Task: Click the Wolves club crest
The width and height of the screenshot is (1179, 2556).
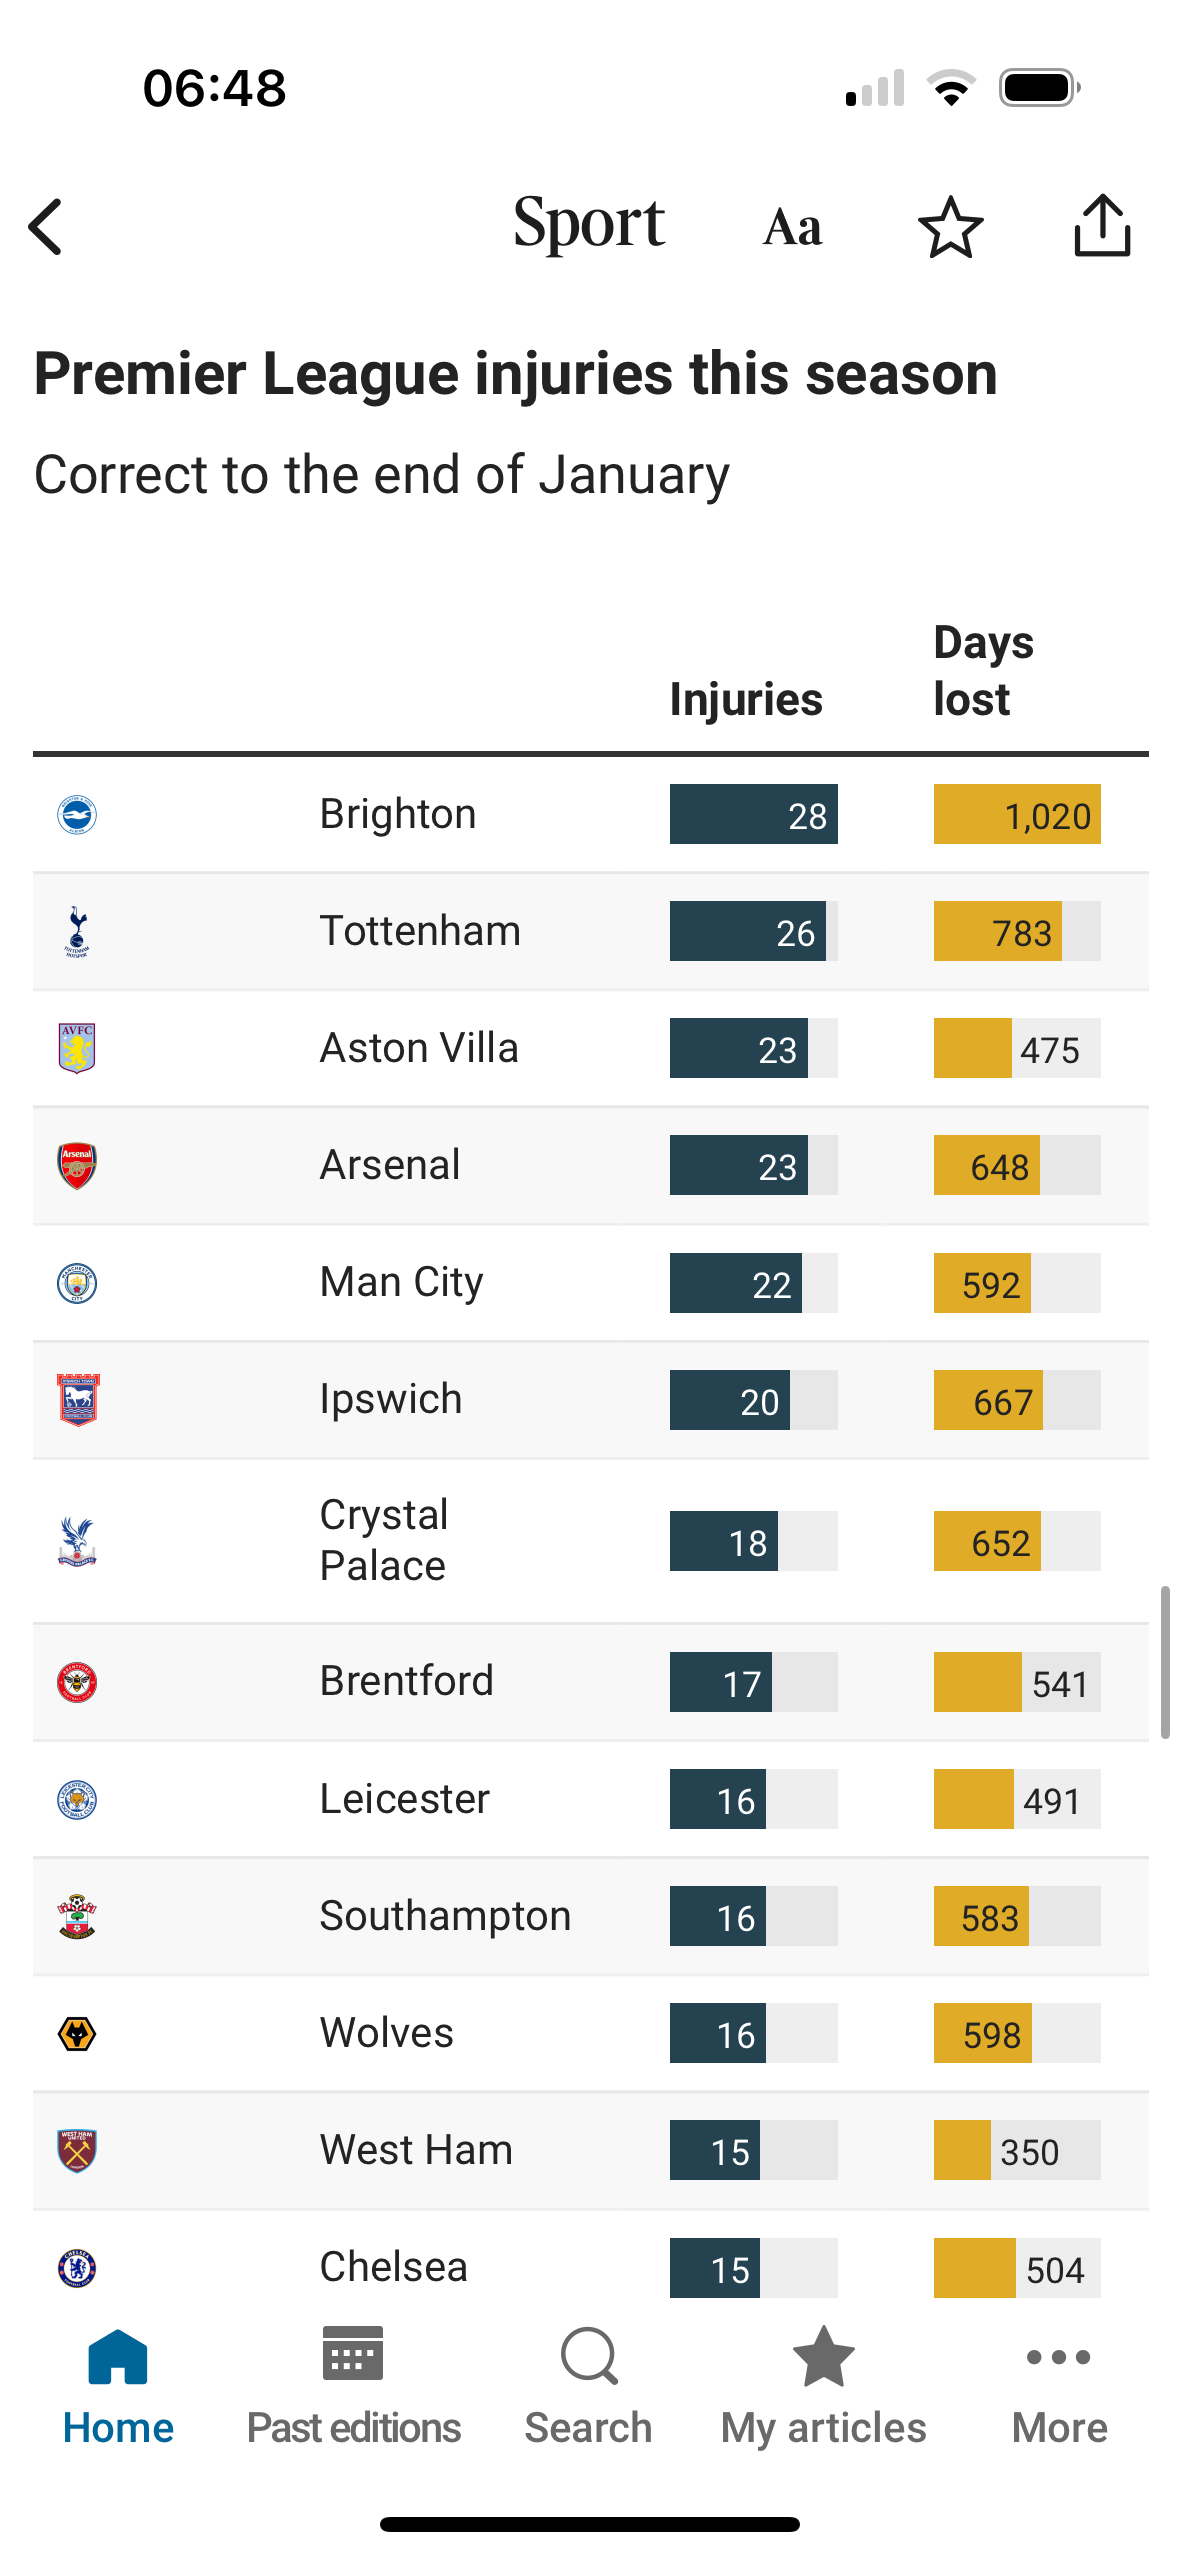Action: click(77, 2033)
